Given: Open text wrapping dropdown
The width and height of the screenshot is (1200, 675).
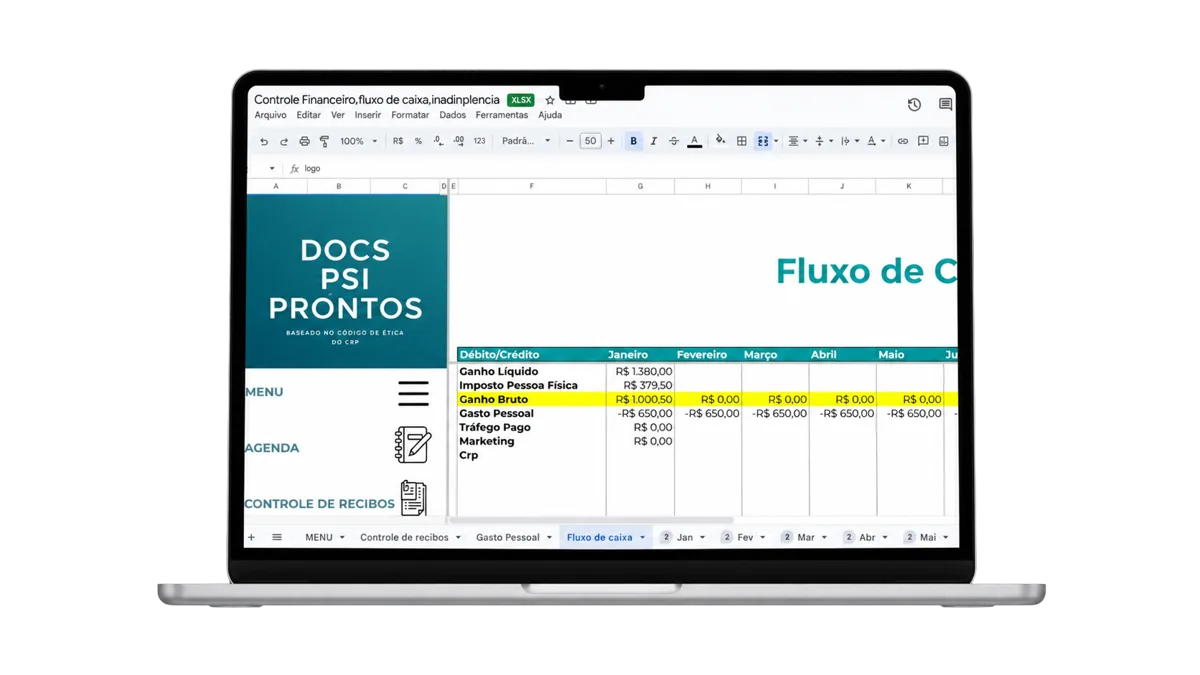Looking at the screenshot, I should coord(849,142).
